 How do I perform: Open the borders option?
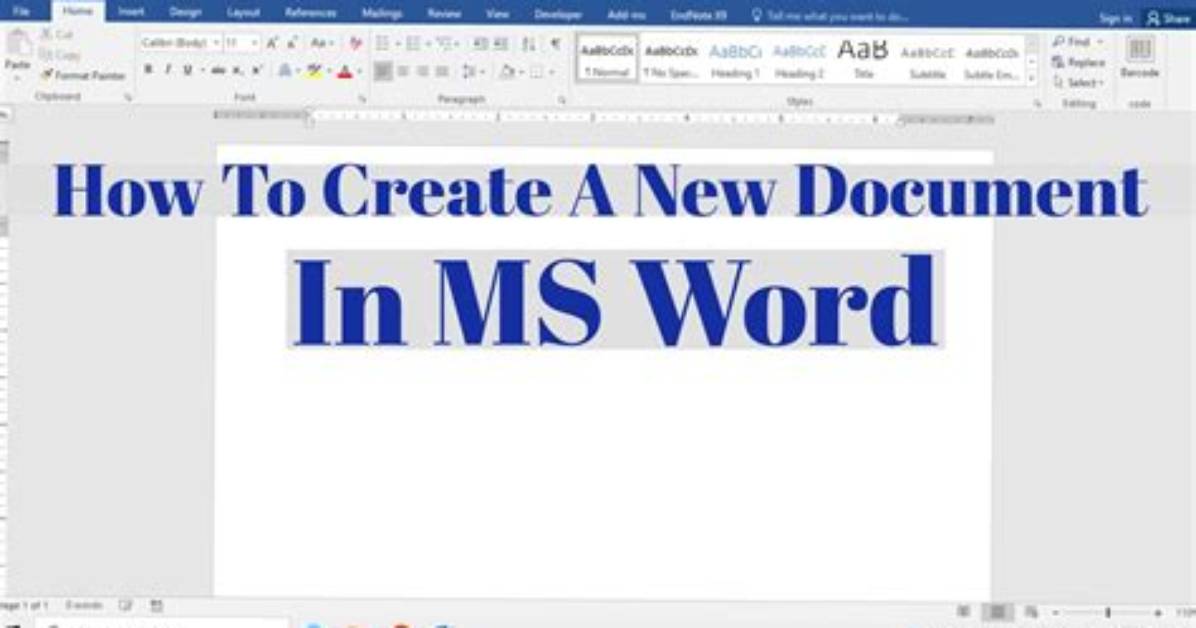(537, 72)
